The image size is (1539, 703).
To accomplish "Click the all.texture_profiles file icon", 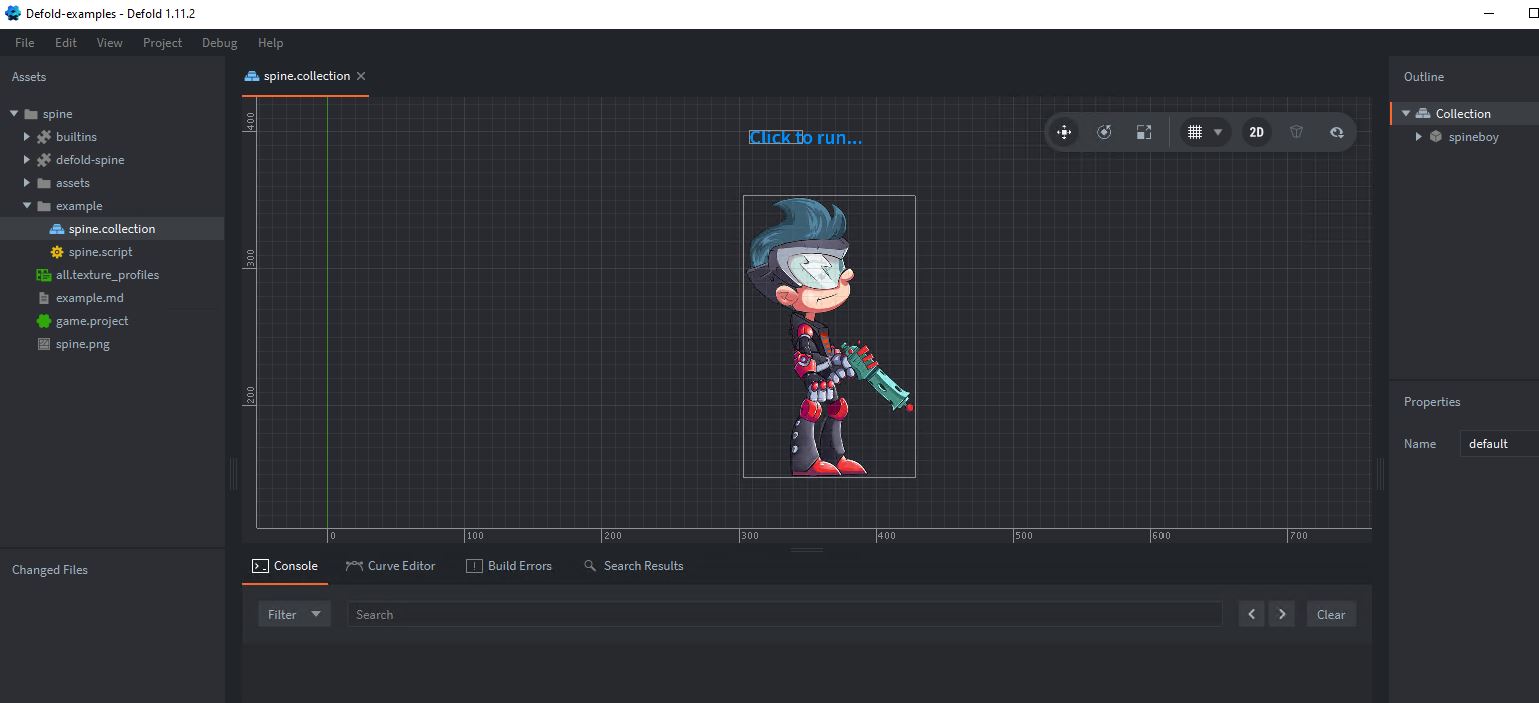I will pyautogui.click(x=43, y=275).
